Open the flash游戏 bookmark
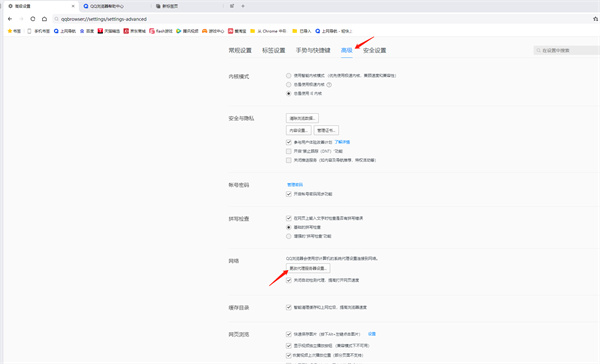This screenshot has height=364, width=600. (161, 31)
